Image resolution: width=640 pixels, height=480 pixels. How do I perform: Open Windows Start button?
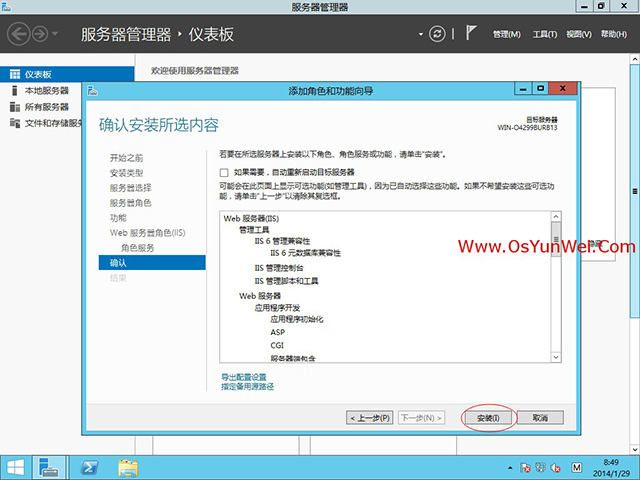coord(16,467)
